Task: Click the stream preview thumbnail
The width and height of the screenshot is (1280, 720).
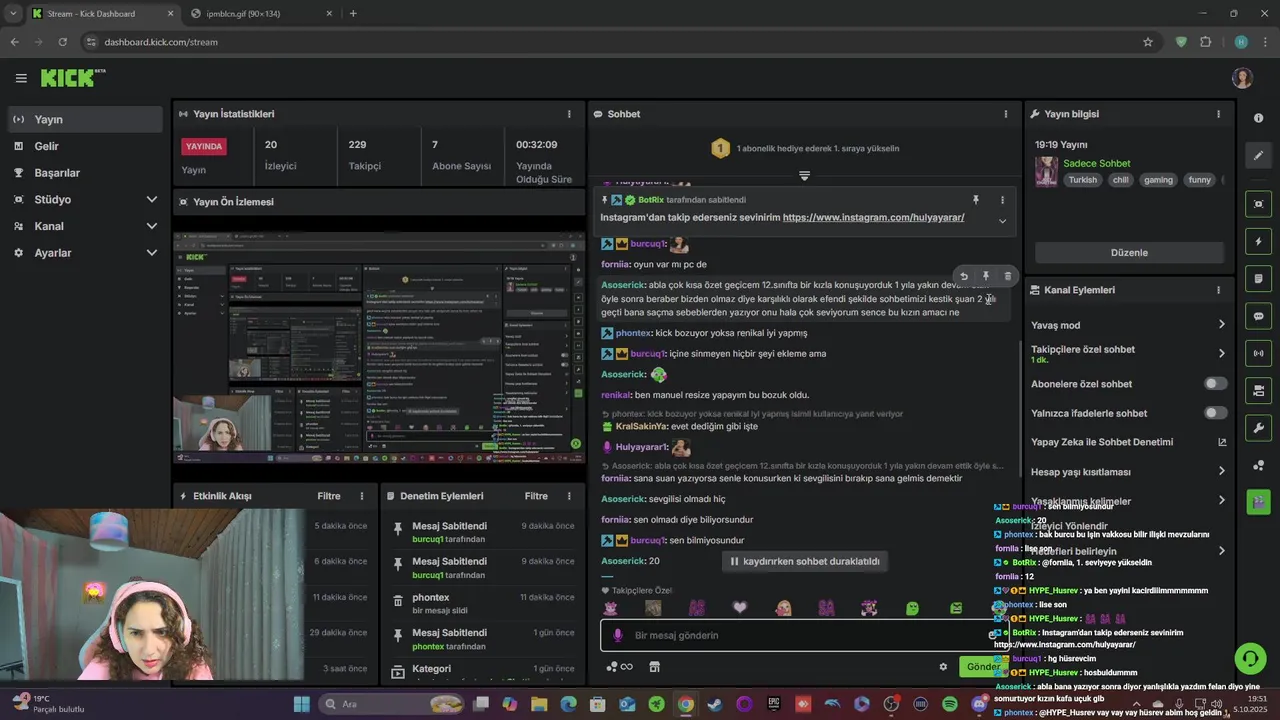Action: tap(379, 348)
